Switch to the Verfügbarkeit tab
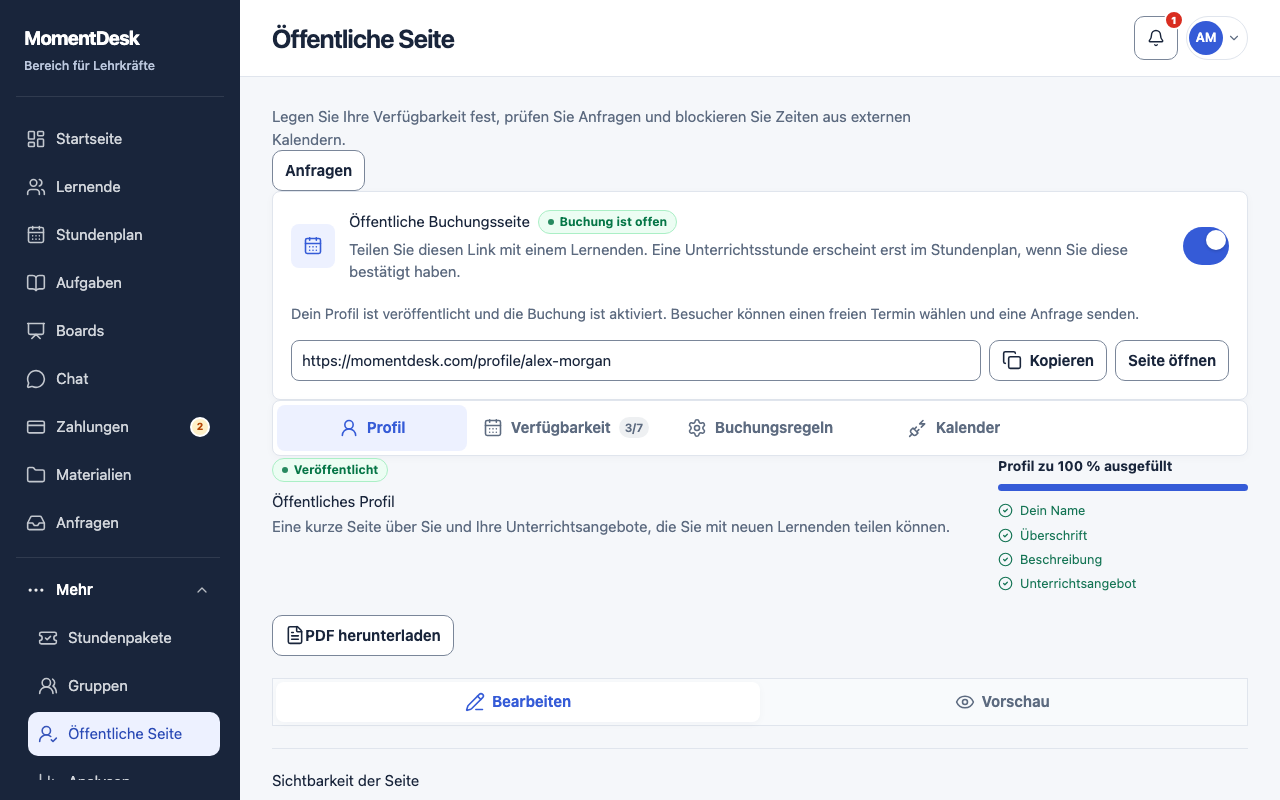The width and height of the screenshot is (1280, 800). pyautogui.click(x=565, y=428)
